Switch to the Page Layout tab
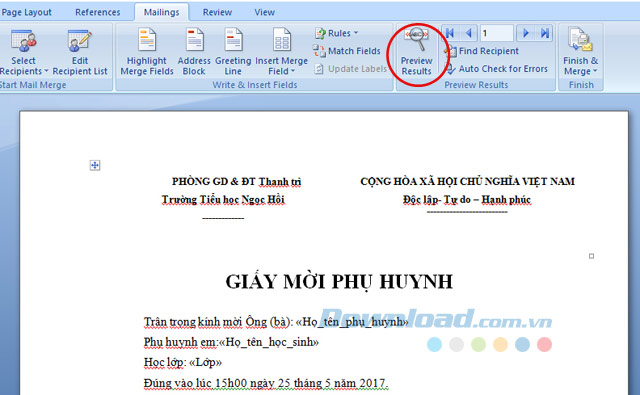Screen dimensions: 640x395 pyautogui.click(x=26, y=12)
